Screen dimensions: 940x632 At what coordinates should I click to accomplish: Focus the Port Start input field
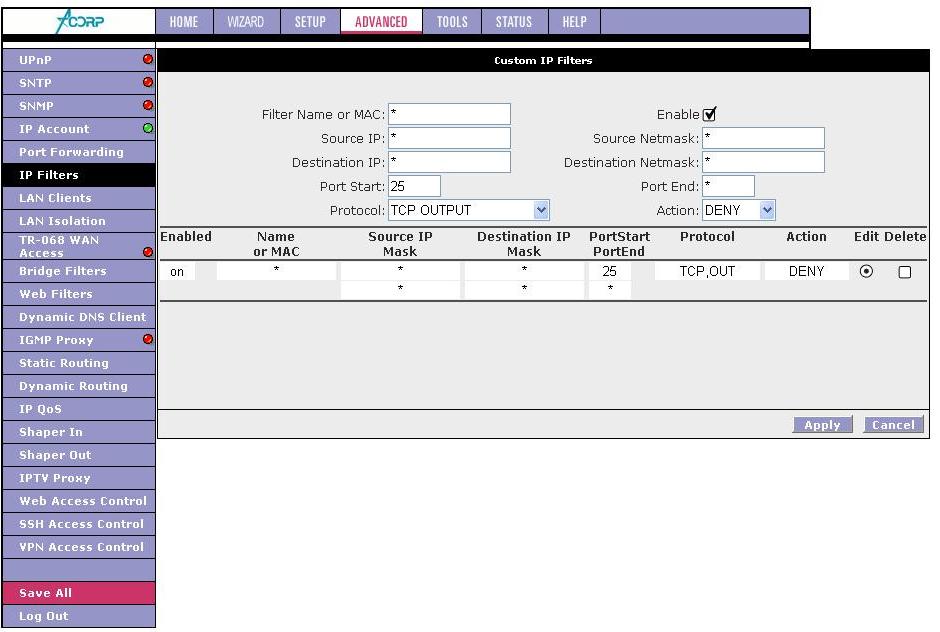[414, 186]
